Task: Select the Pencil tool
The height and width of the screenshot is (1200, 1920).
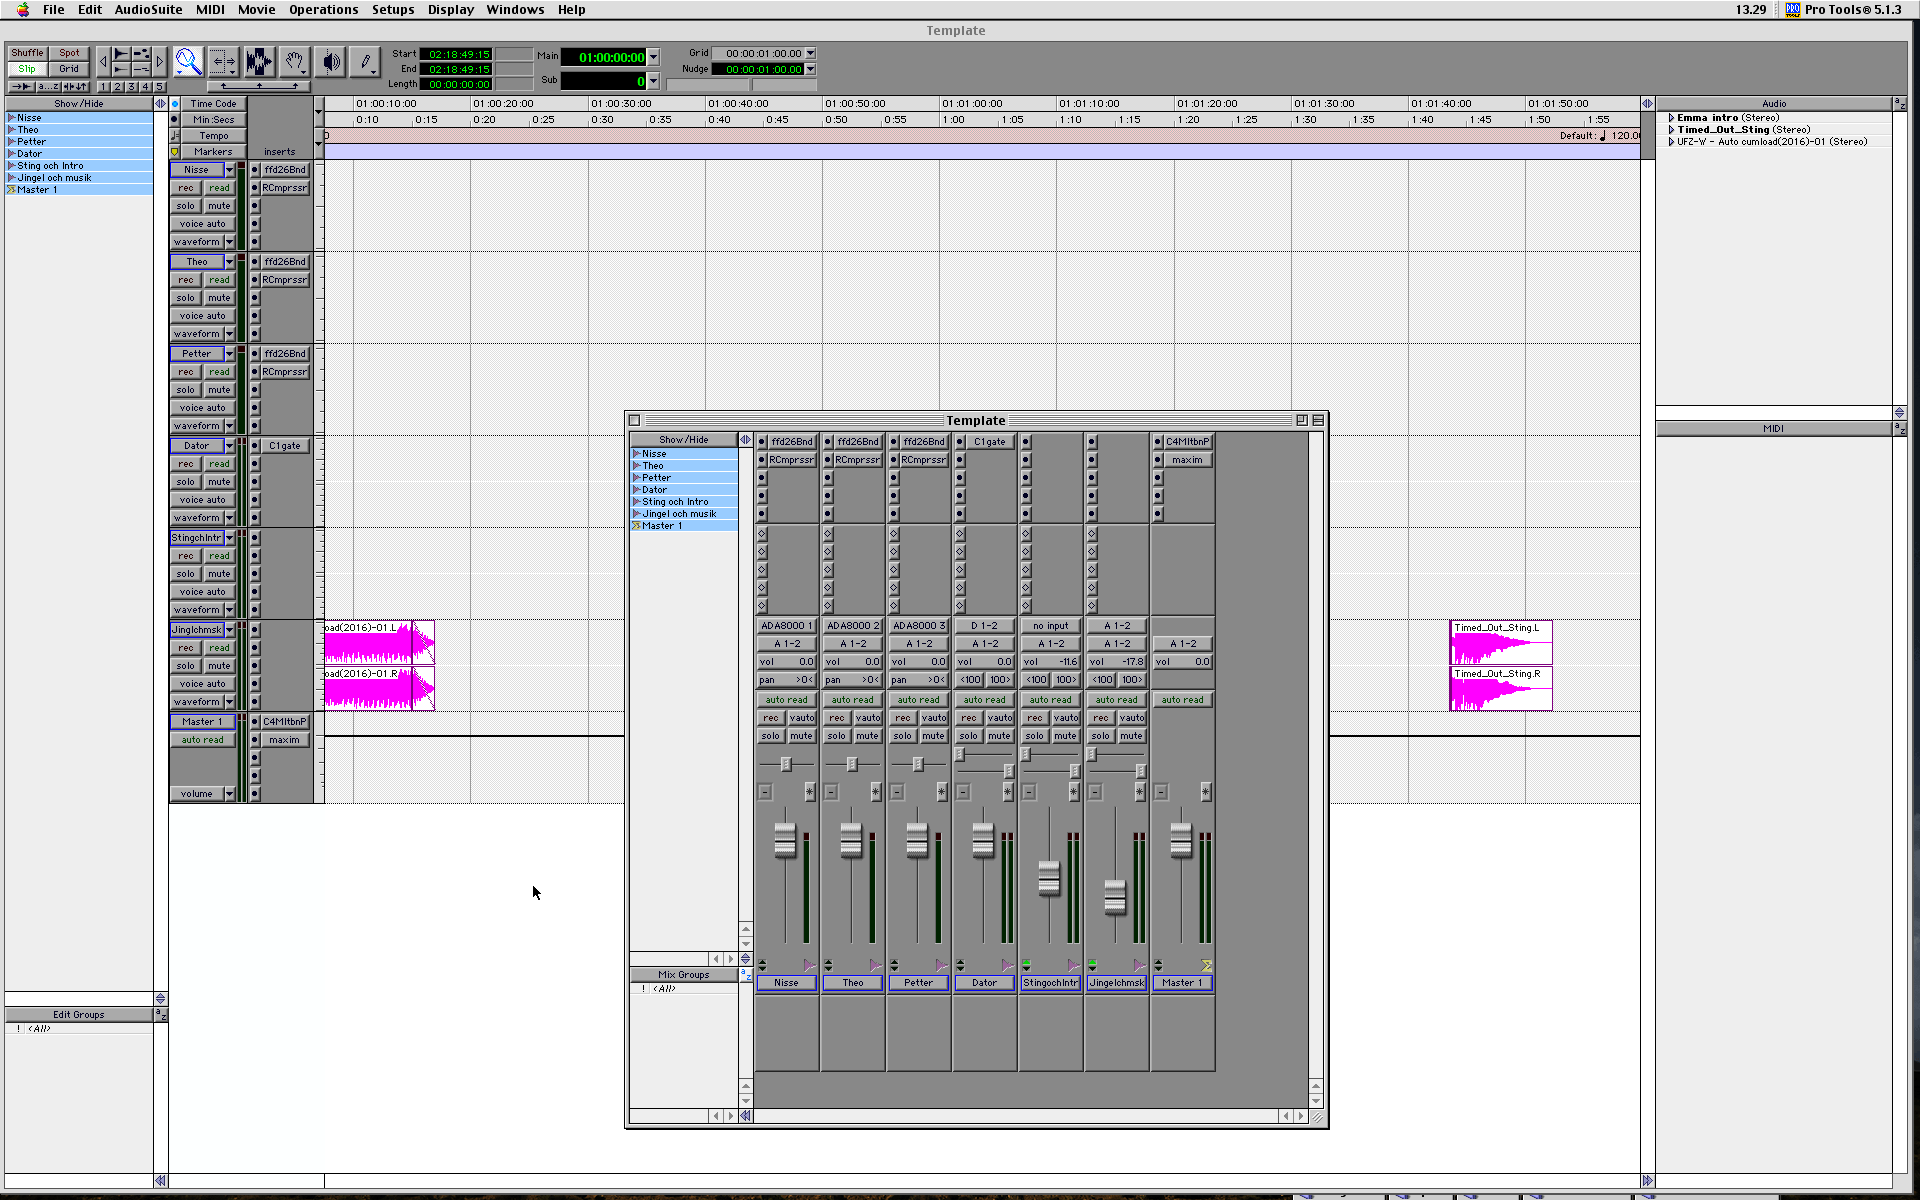Action: (365, 62)
